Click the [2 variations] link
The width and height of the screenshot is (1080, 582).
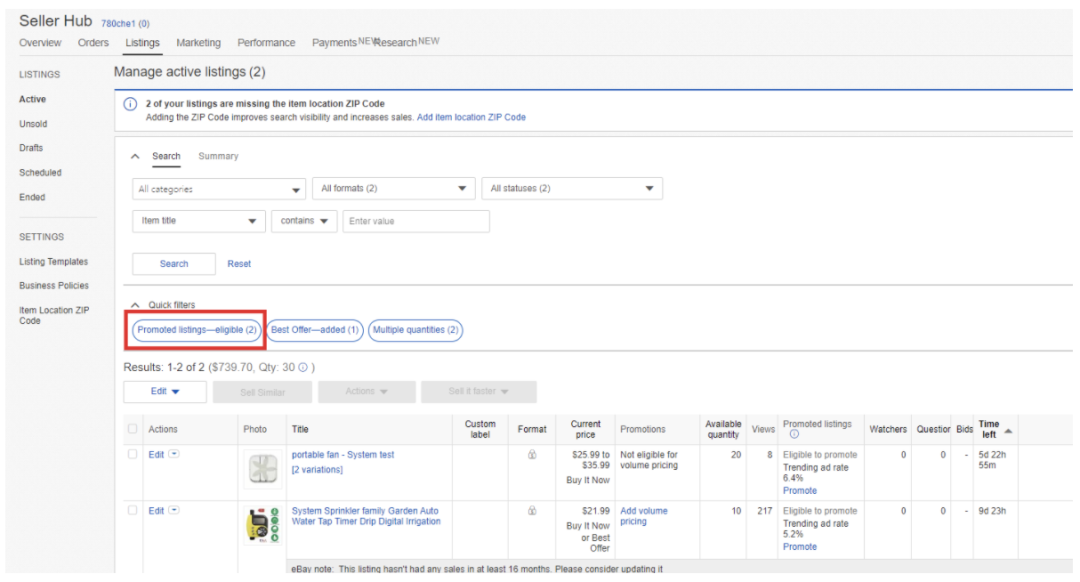coord(317,470)
